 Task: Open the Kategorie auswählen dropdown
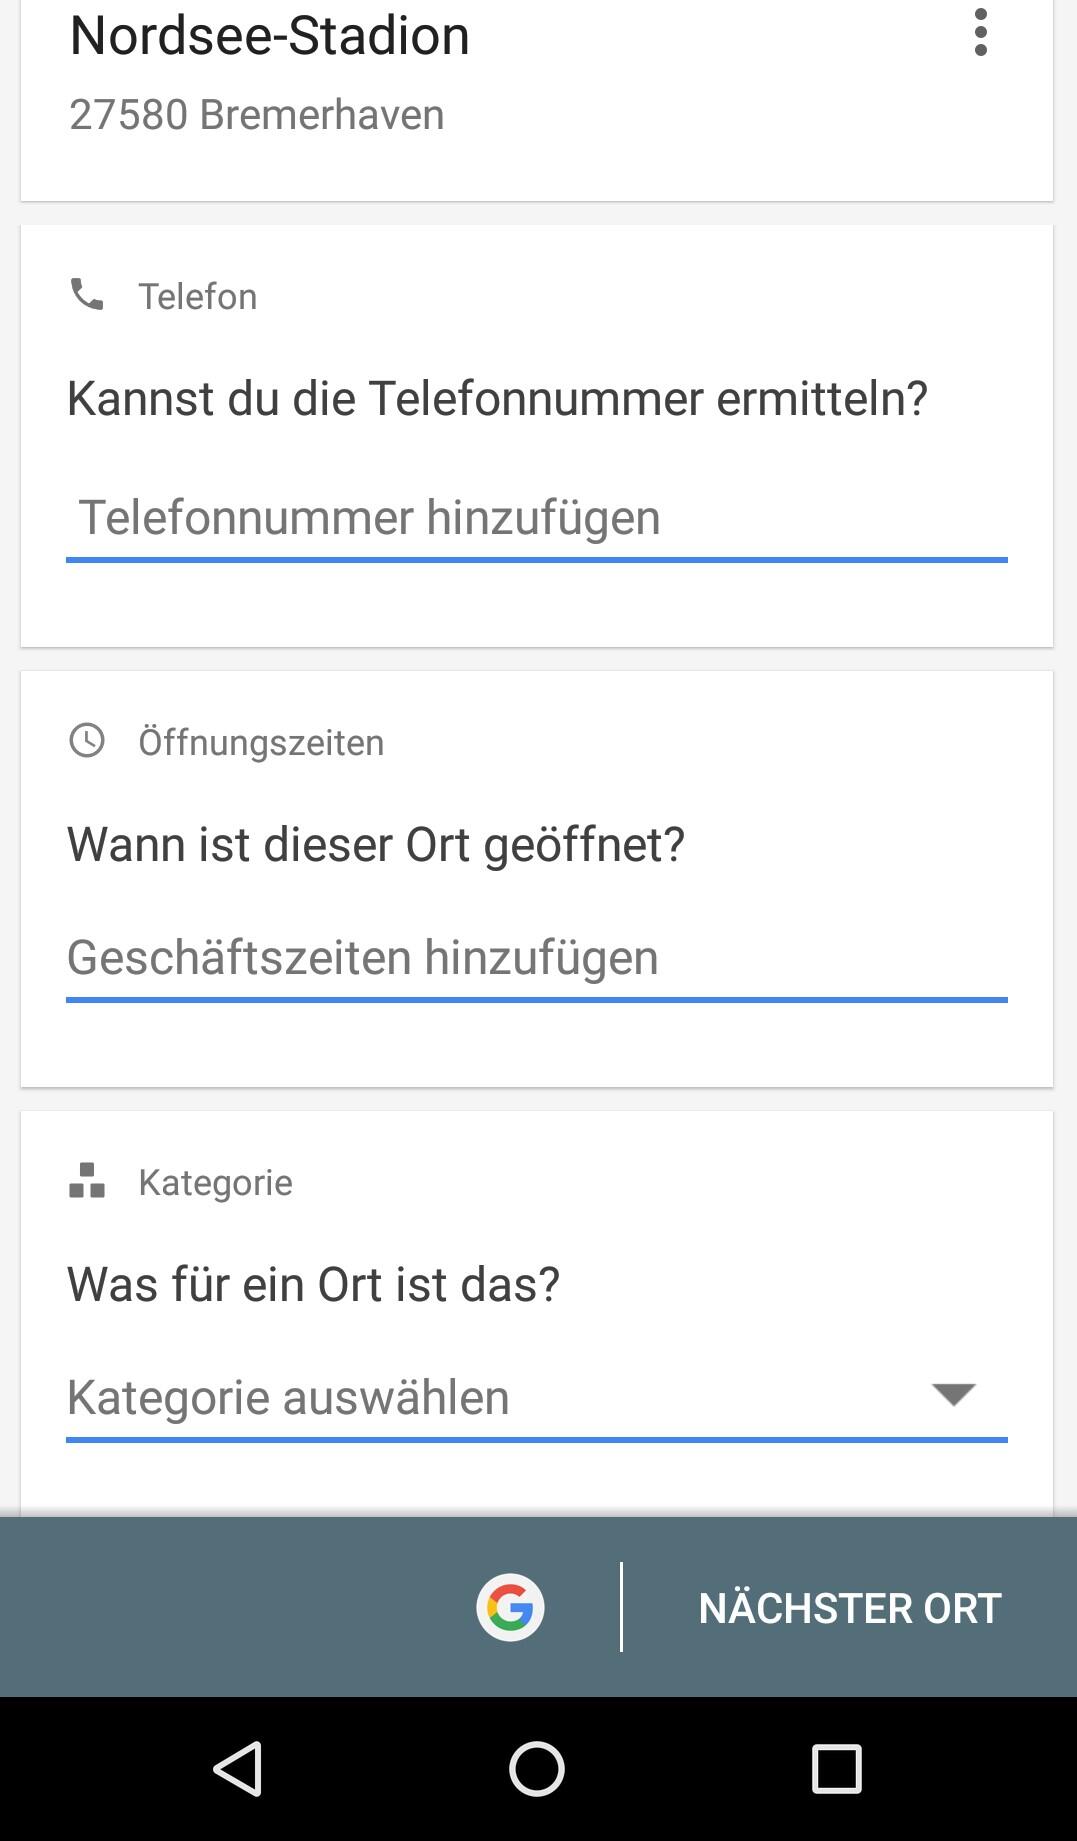(x=490, y=1397)
